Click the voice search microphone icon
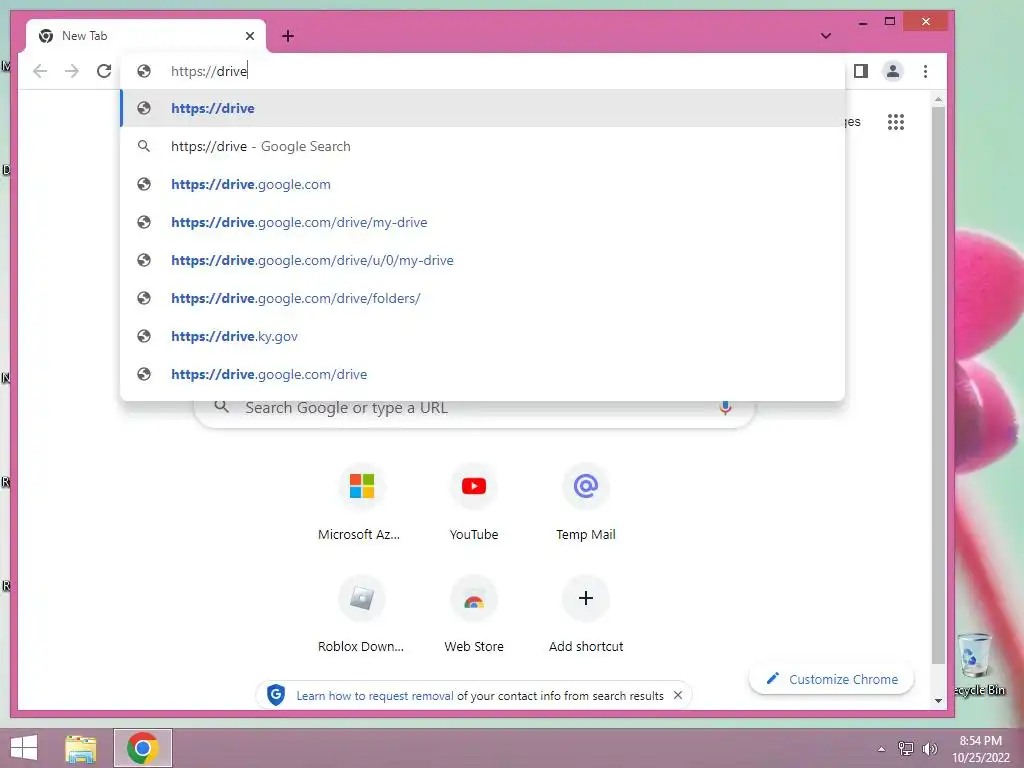Image resolution: width=1024 pixels, height=768 pixels. [x=725, y=408]
